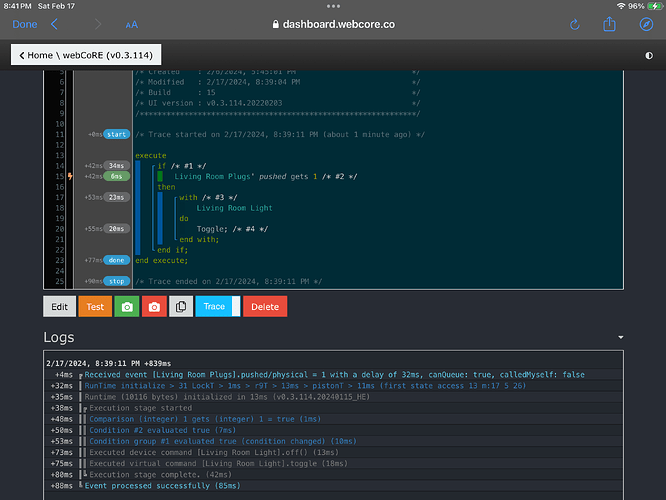
Task: Tap the three-dot multitasking menu
Action: click(333, 6)
